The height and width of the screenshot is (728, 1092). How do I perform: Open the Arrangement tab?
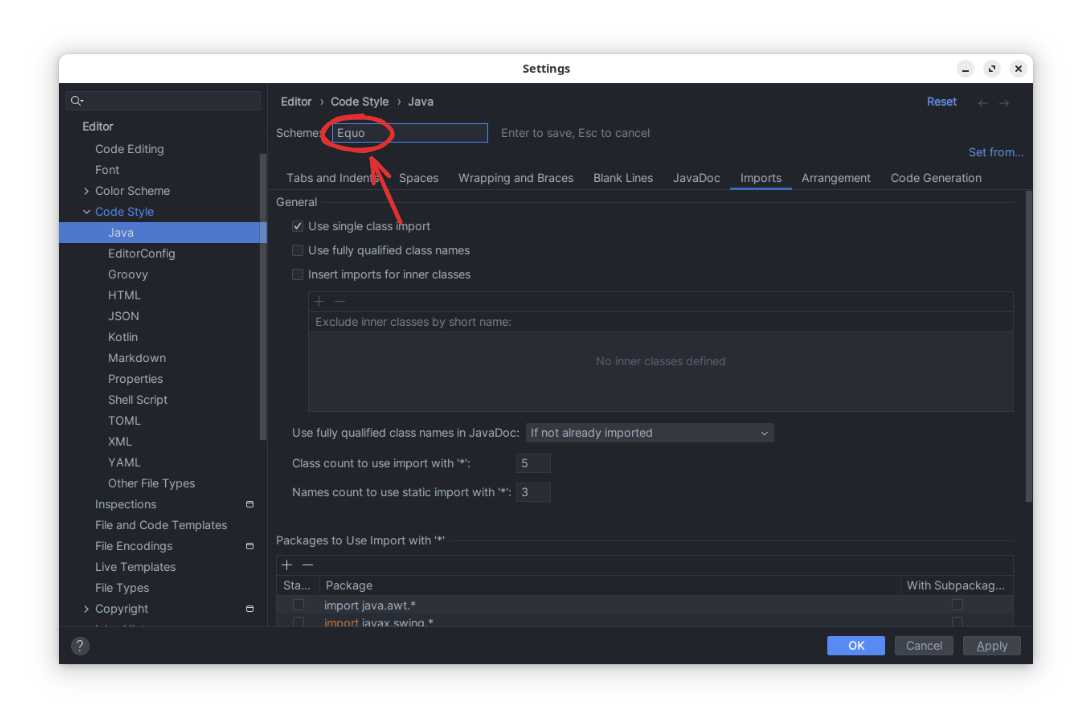[x=836, y=178]
